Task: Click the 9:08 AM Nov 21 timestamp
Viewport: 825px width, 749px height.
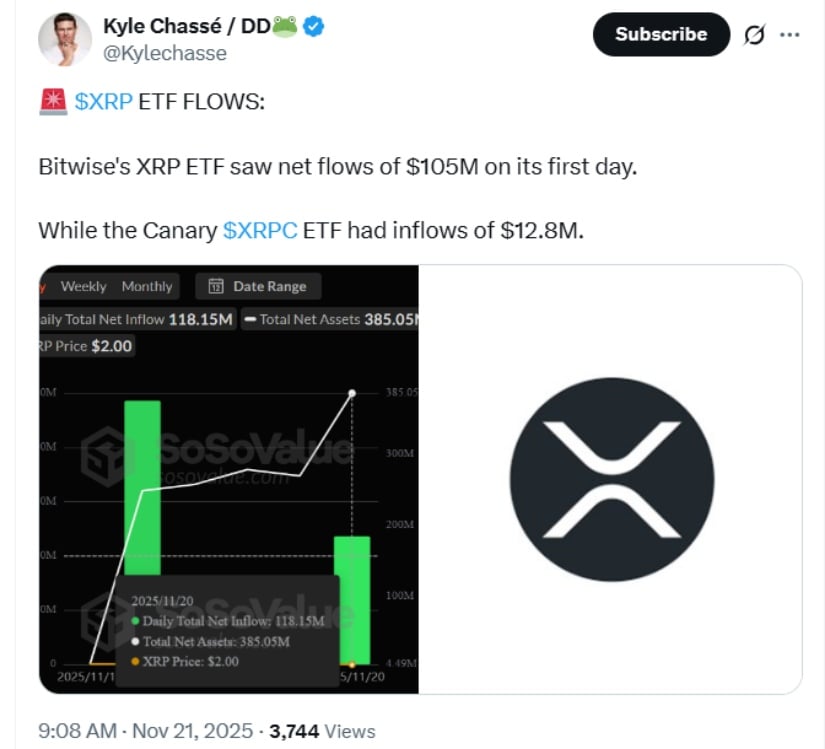Action: click(x=146, y=731)
